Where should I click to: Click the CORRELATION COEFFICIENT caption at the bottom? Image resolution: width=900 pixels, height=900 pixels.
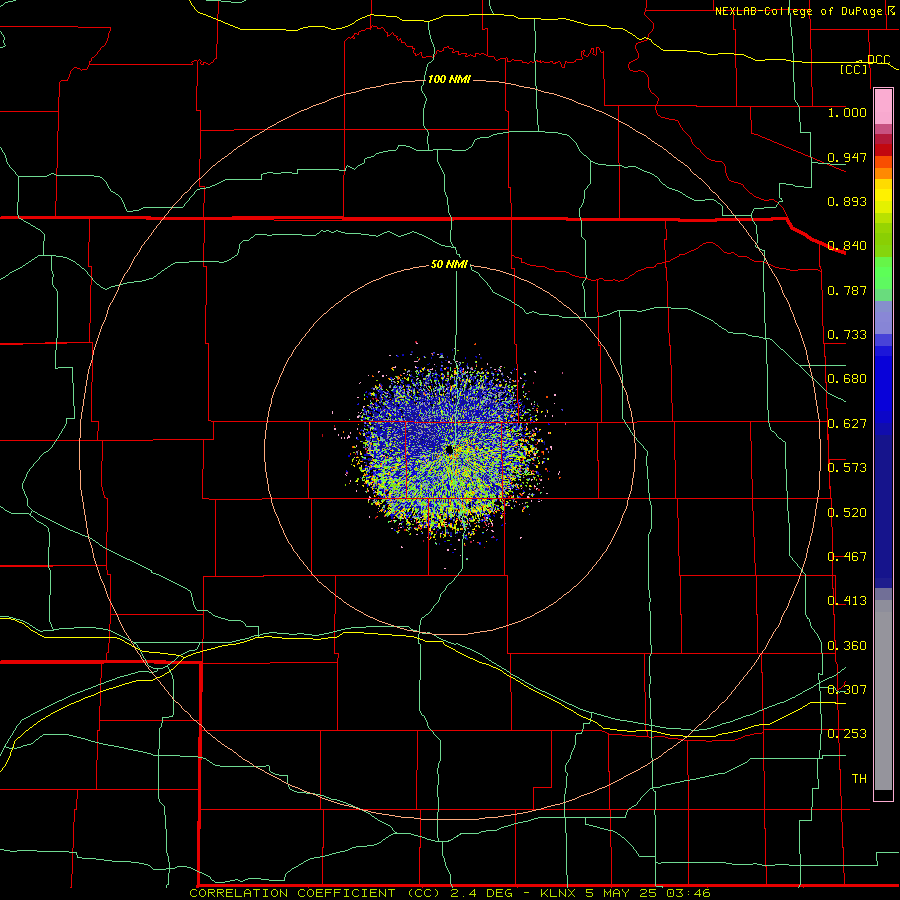coord(292,893)
